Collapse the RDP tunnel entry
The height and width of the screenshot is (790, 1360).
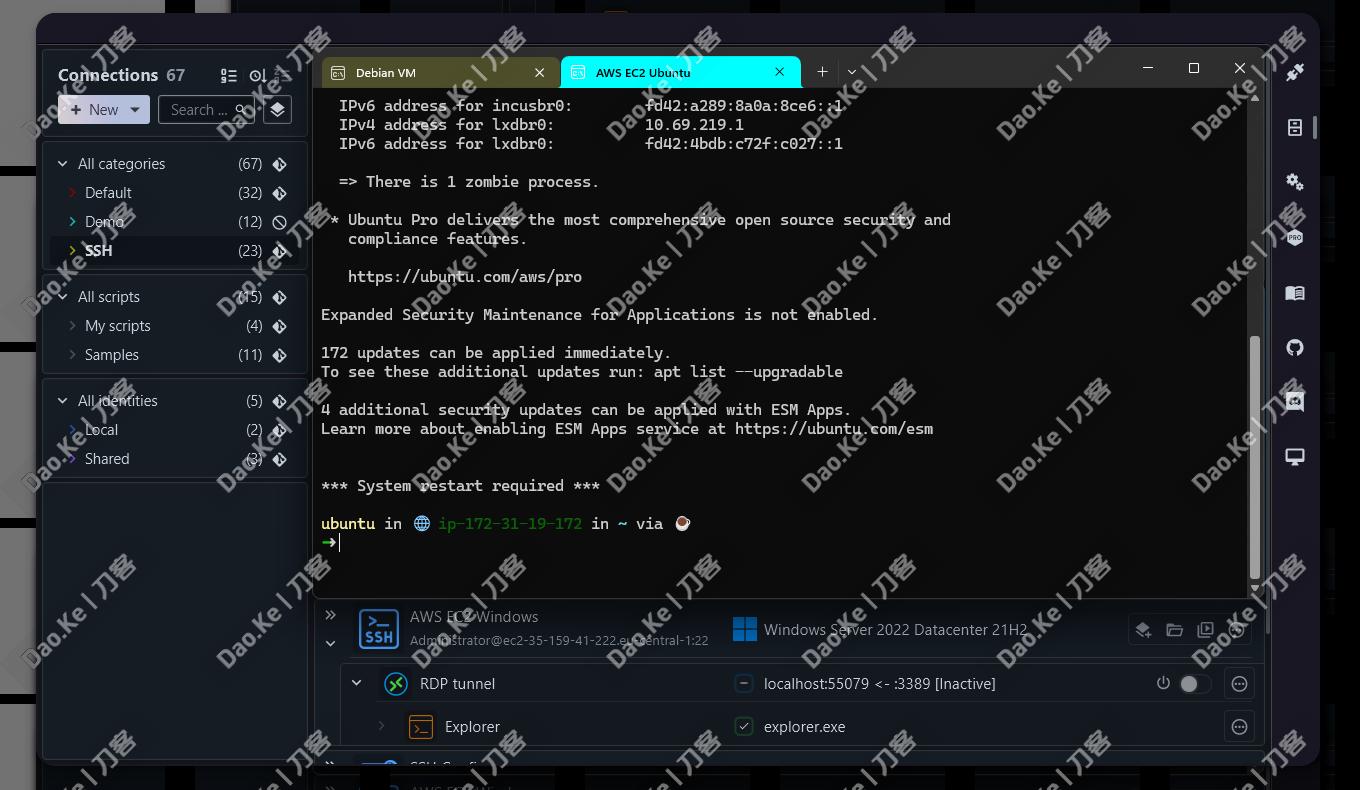356,684
